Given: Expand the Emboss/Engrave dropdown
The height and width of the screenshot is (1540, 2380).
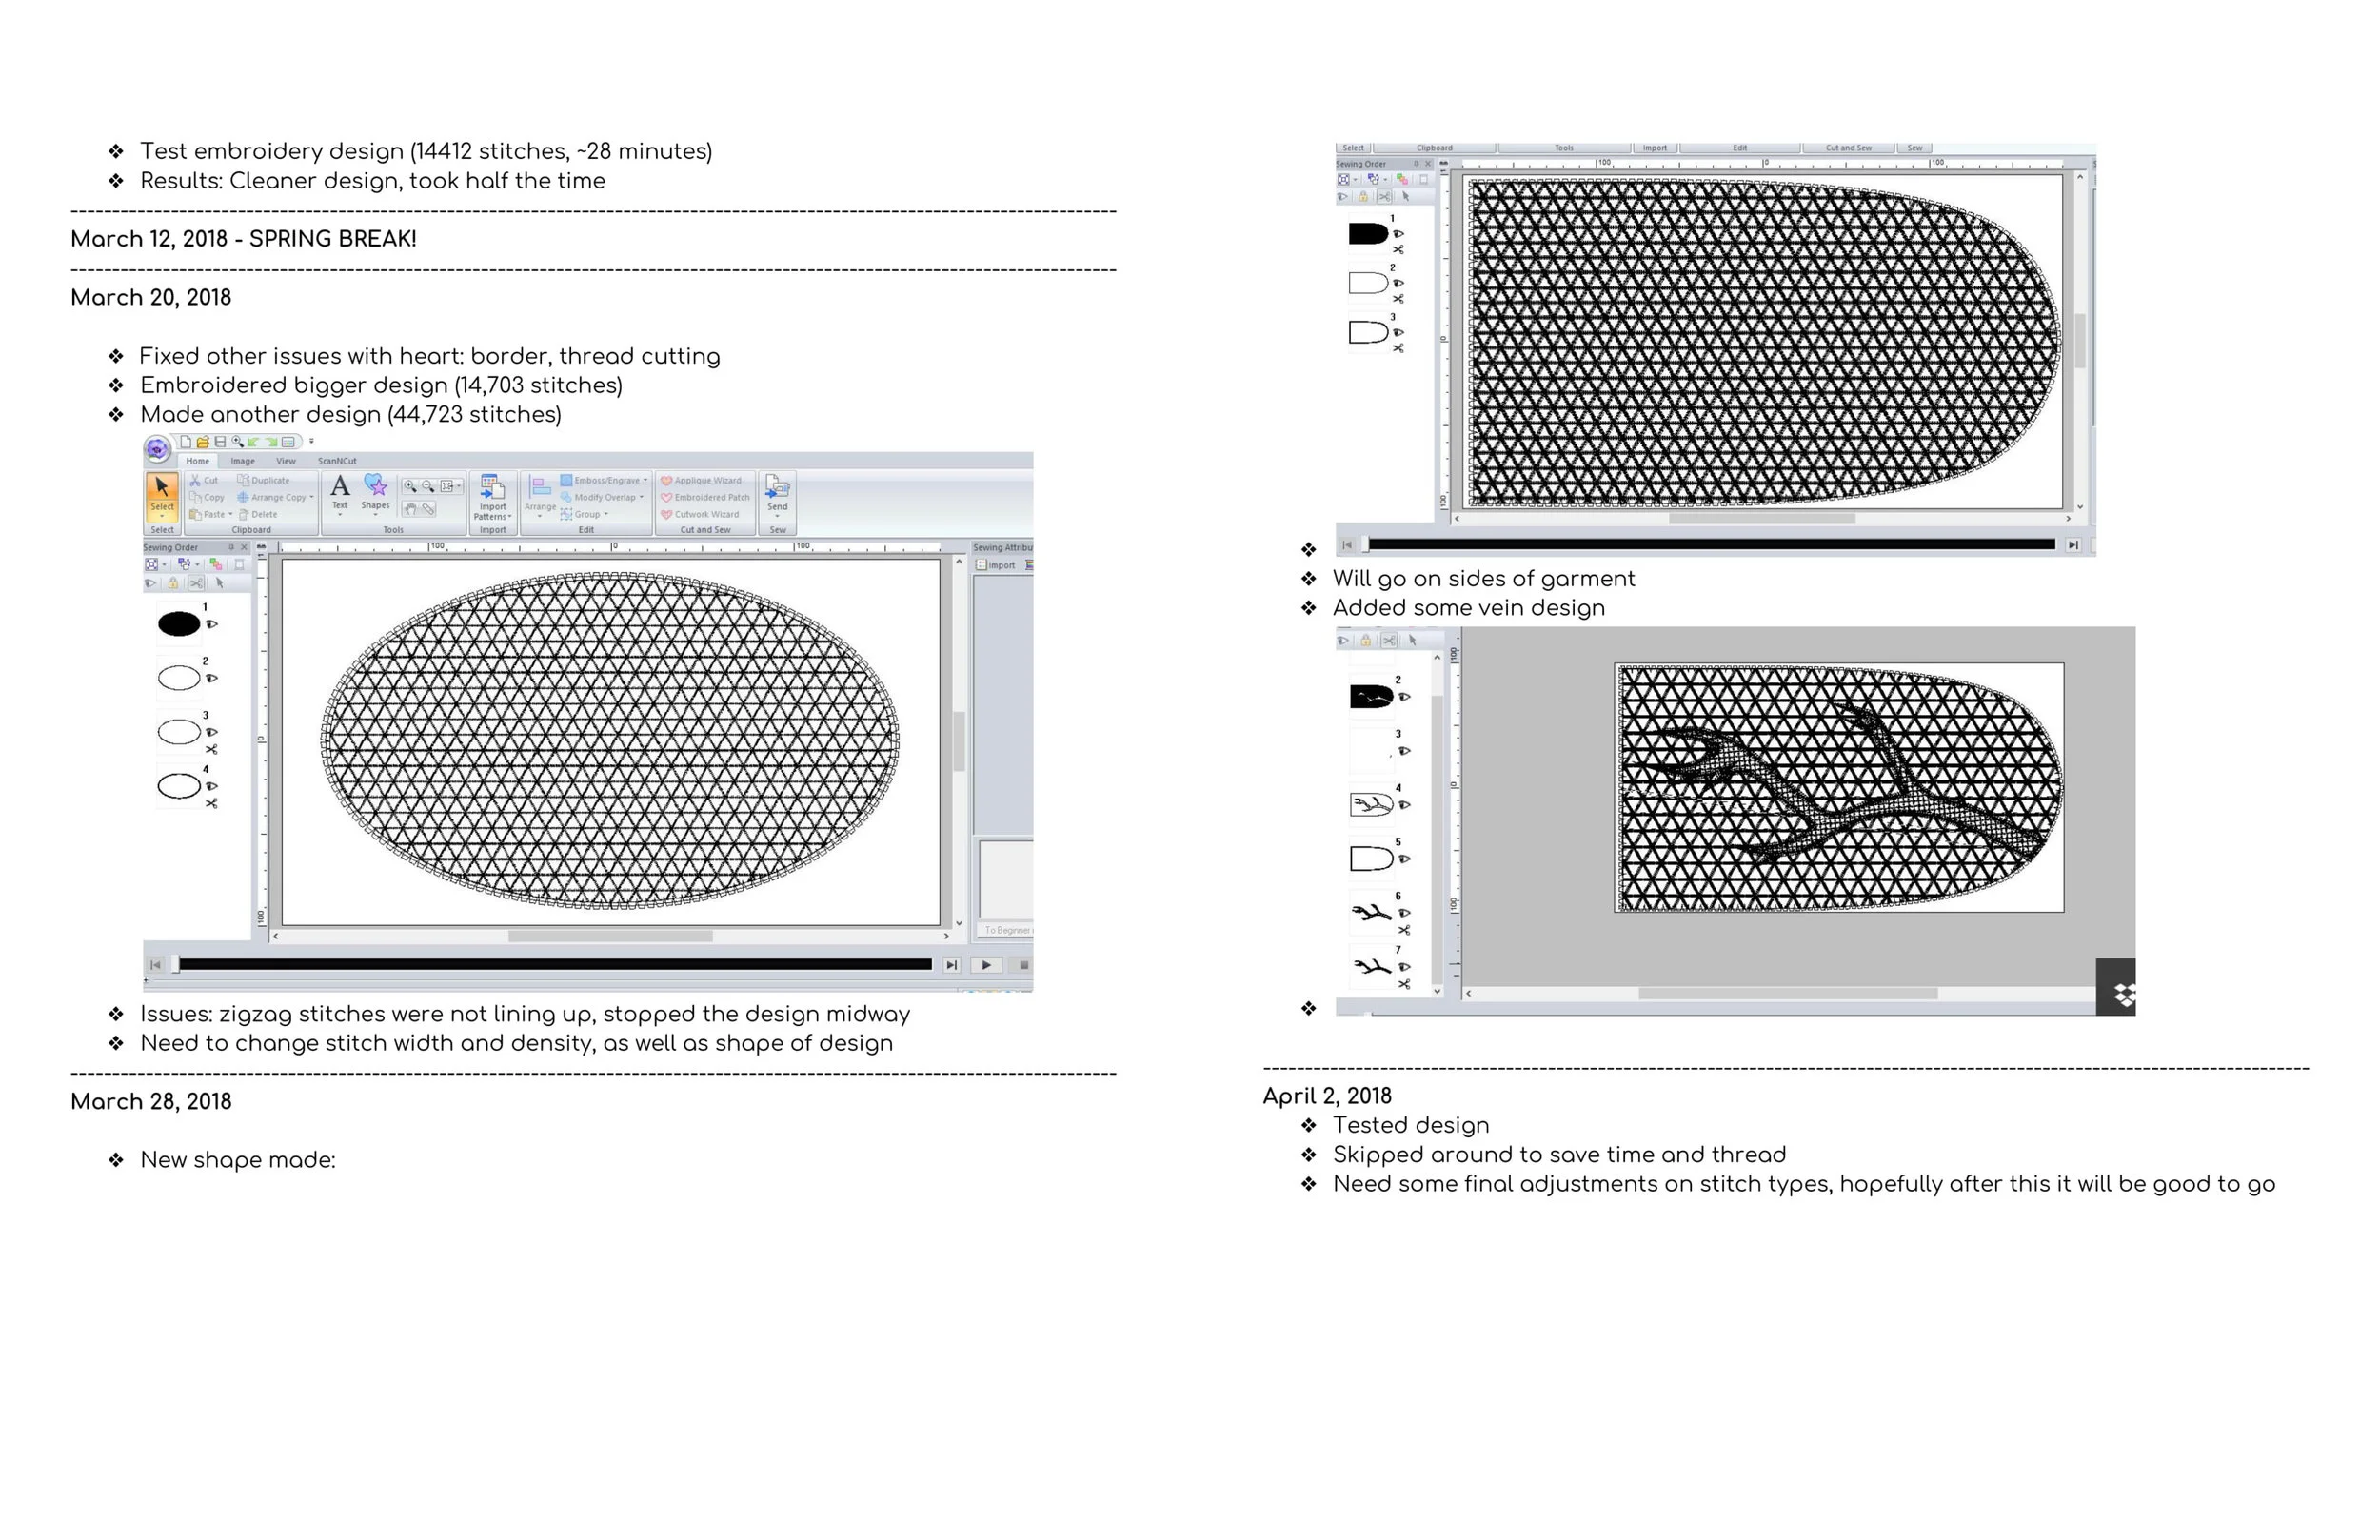Looking at the screenshot, I should pos(604,480).
